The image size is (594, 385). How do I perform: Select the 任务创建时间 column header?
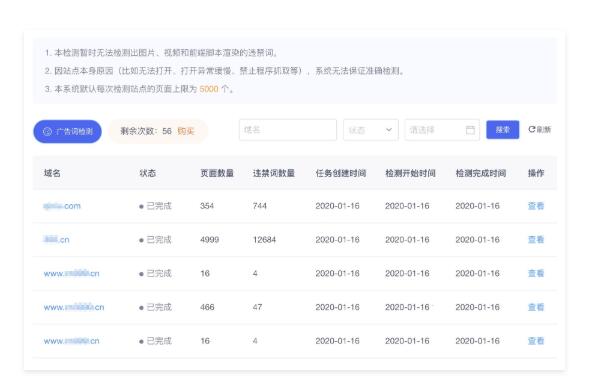[x=341, y=173]
